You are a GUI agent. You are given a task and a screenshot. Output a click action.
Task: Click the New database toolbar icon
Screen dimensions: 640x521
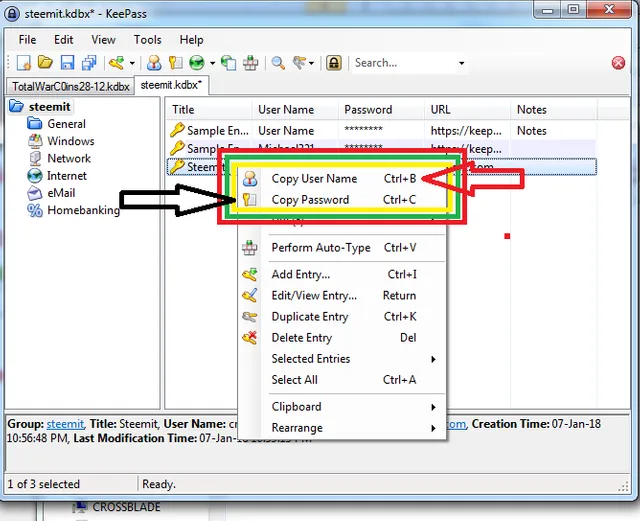click(x=24, y=63)
